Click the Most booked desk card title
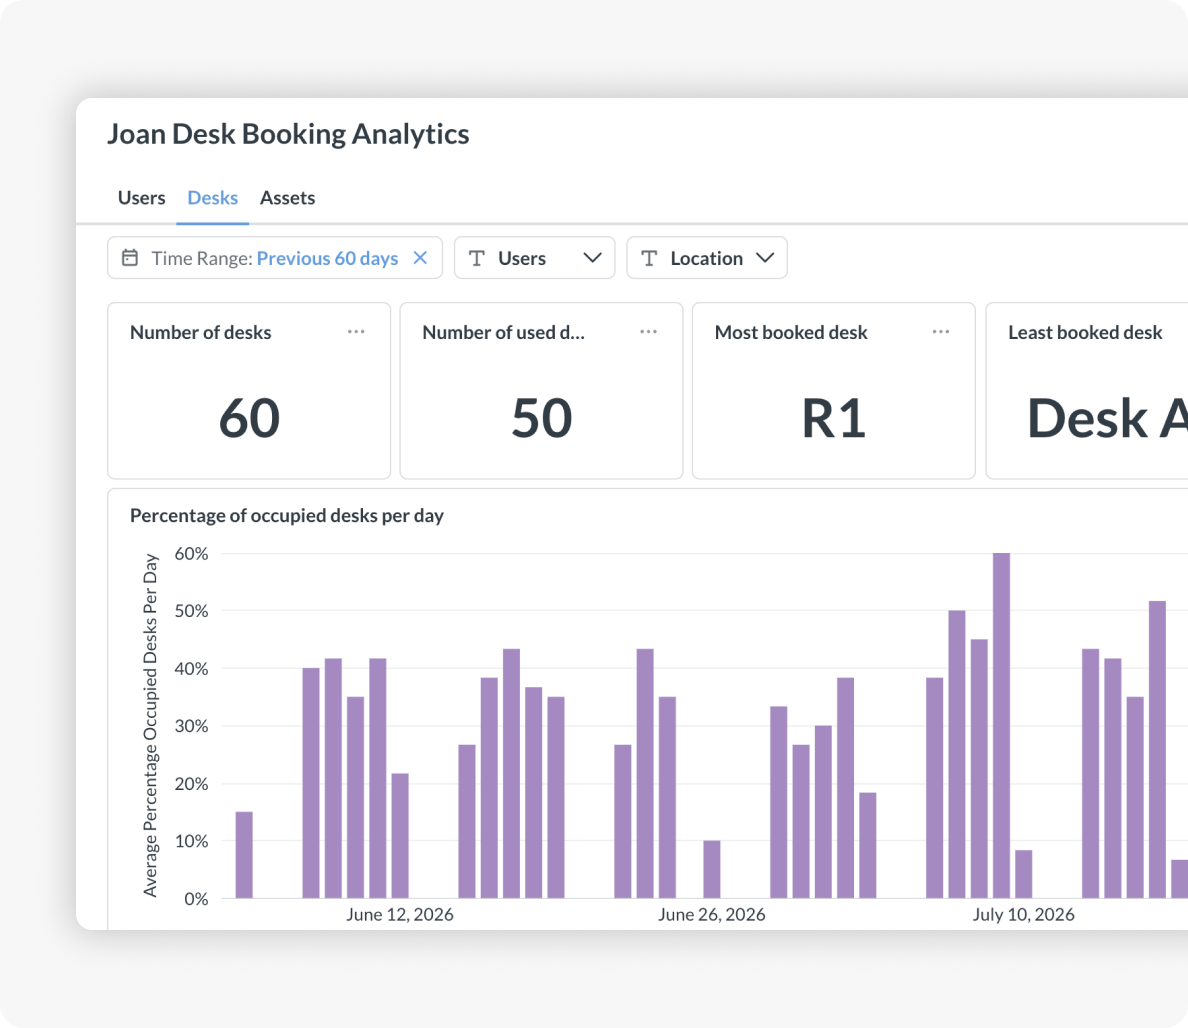This screenshot has height=1028, width=1188. click(791, 333)
